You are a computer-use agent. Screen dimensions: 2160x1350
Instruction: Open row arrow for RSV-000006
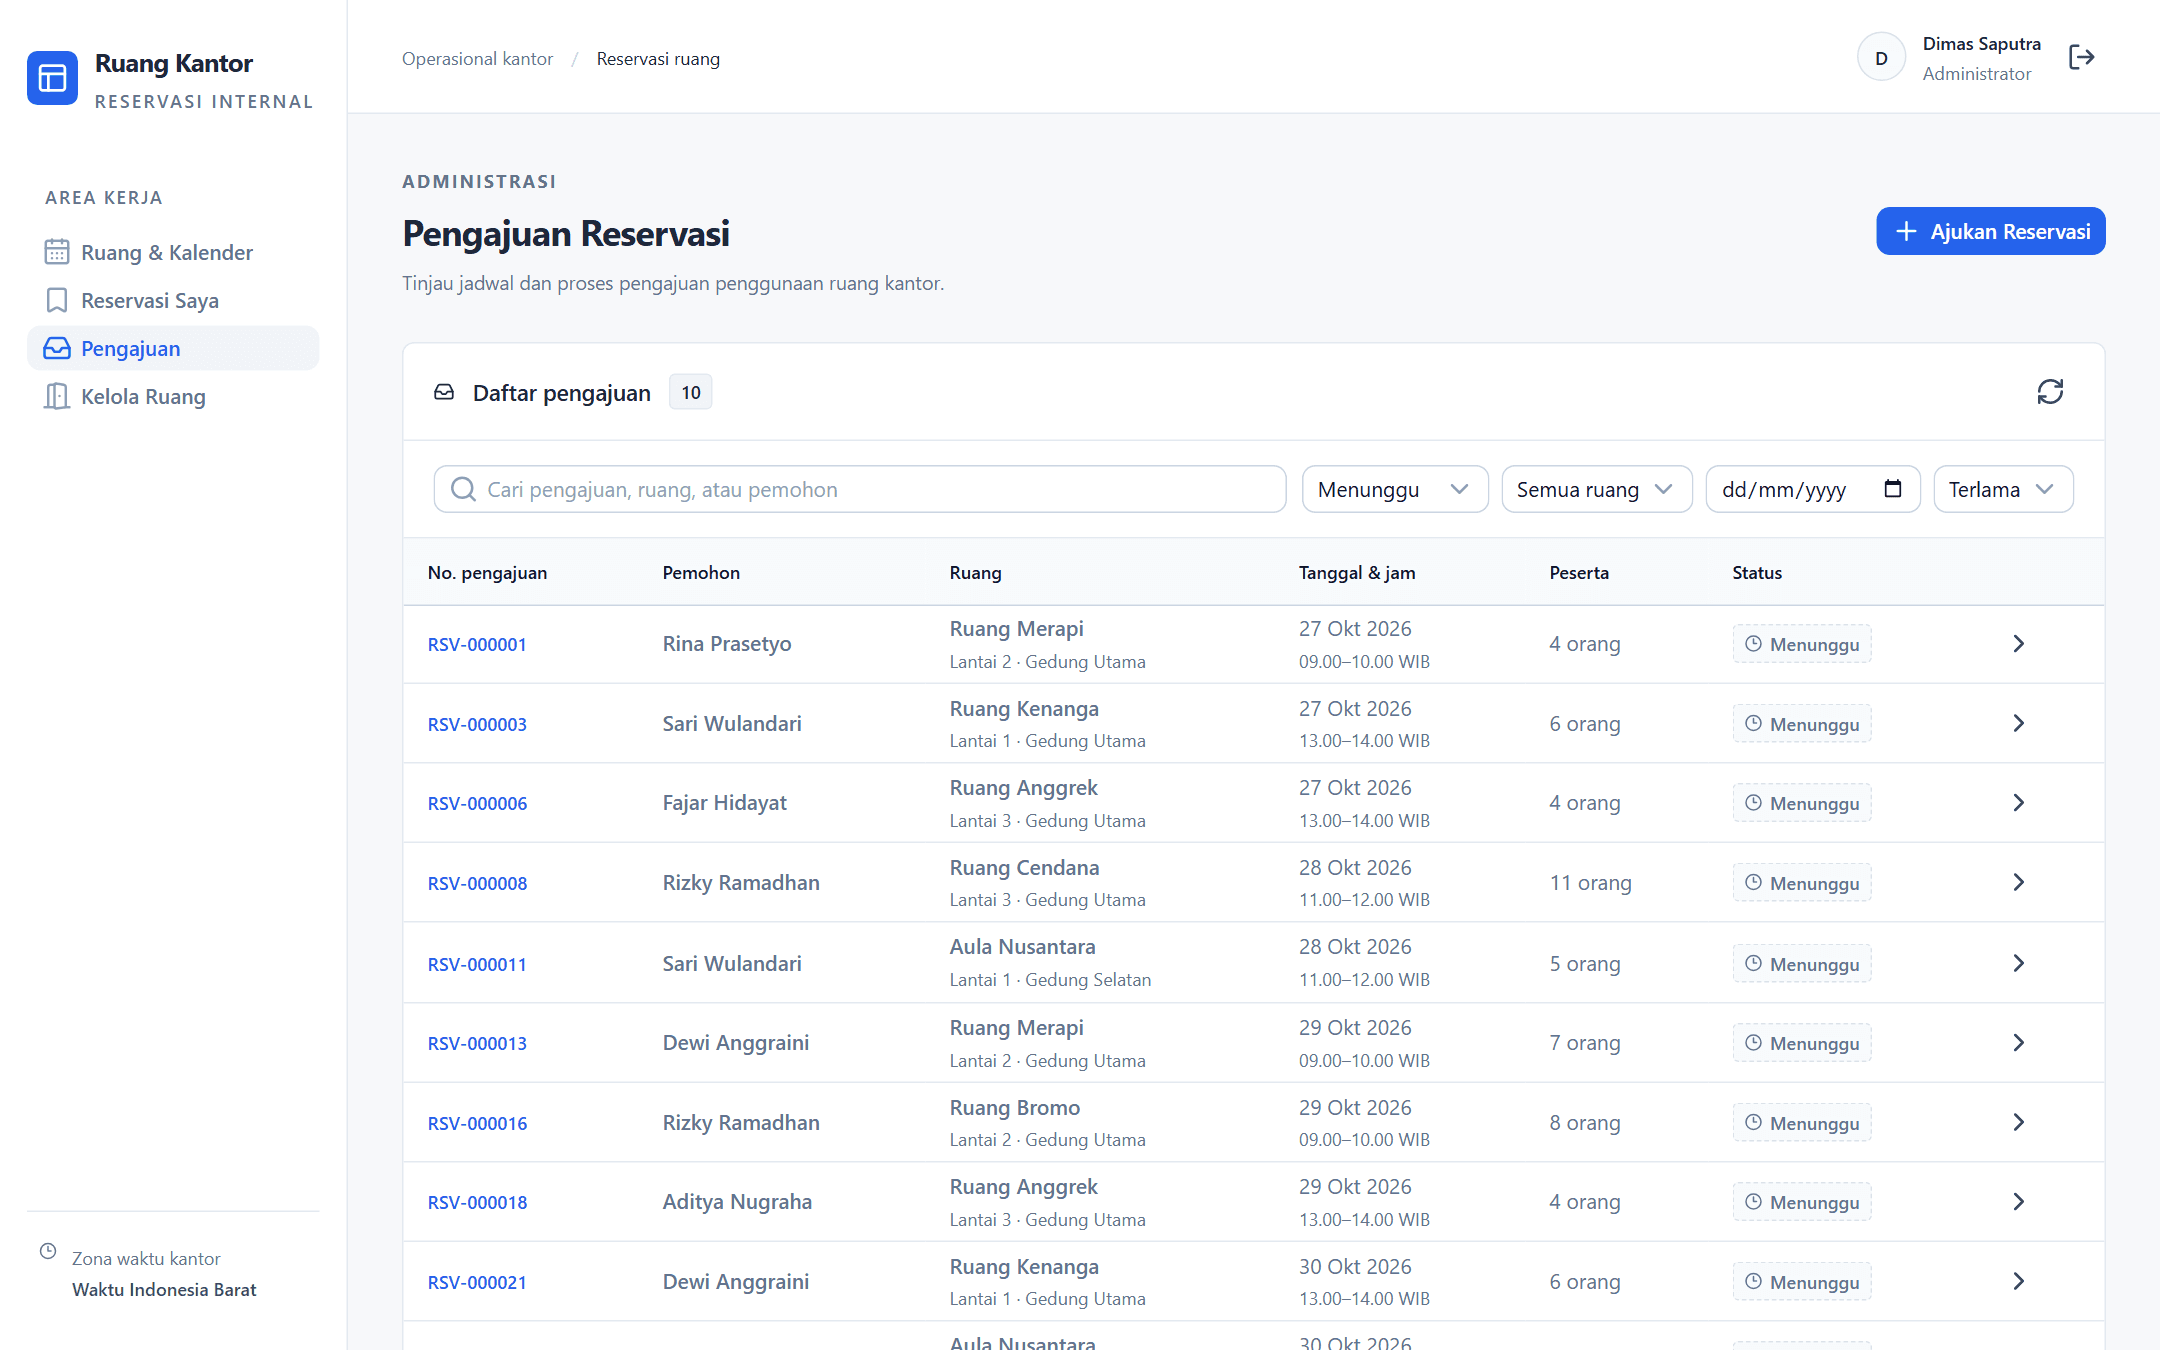[x=2018, y=803]
